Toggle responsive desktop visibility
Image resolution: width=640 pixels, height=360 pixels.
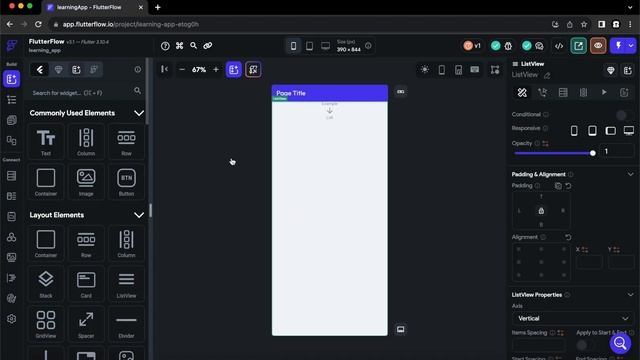click(x=629, y=131)
